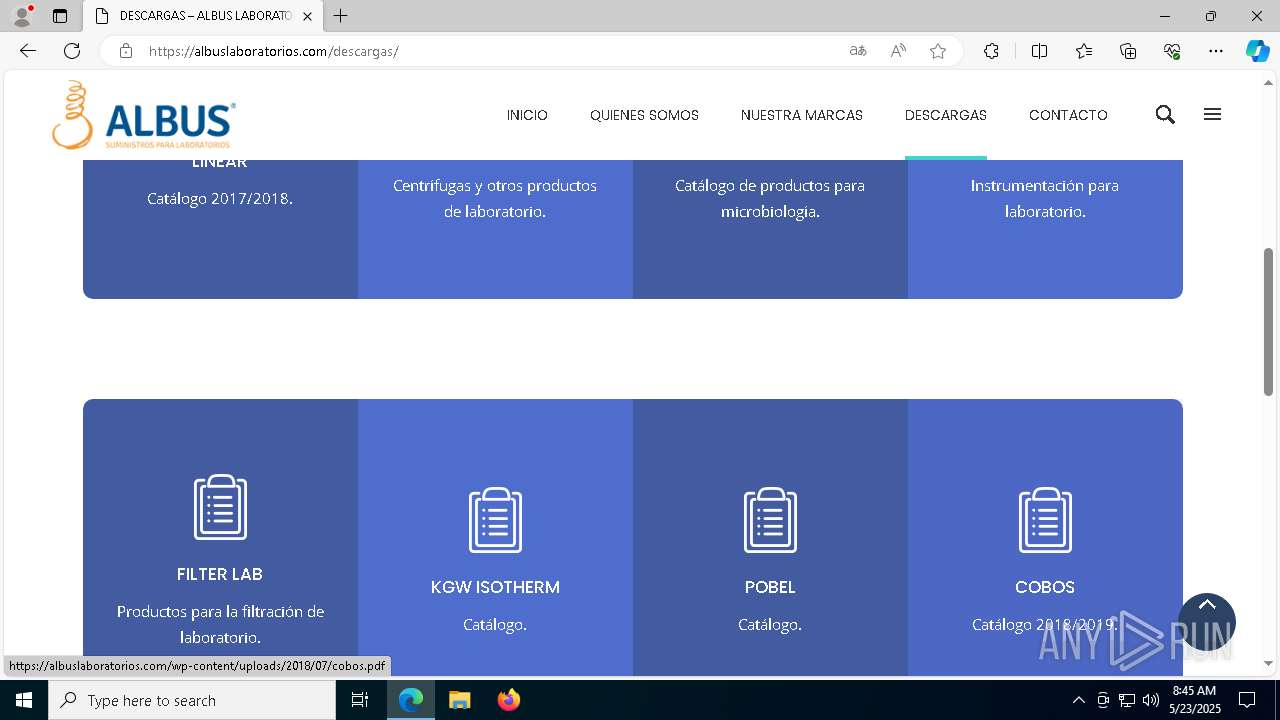Open browser essentials heart icon

pyautogui.click(x=1172, y=51)
